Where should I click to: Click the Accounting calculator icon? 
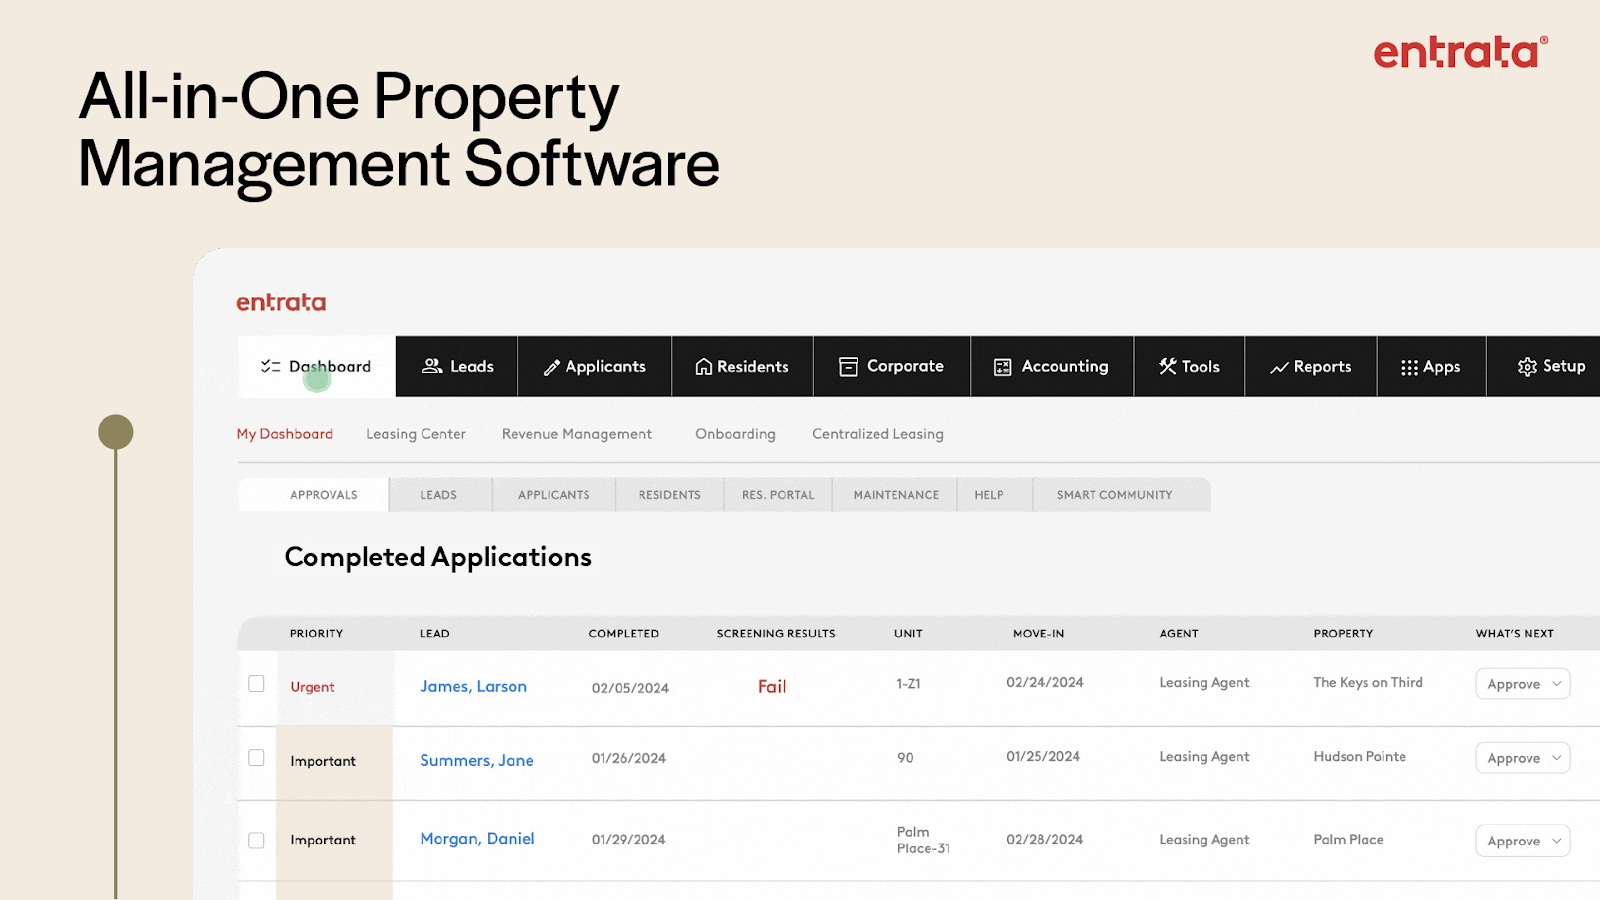1003,367
